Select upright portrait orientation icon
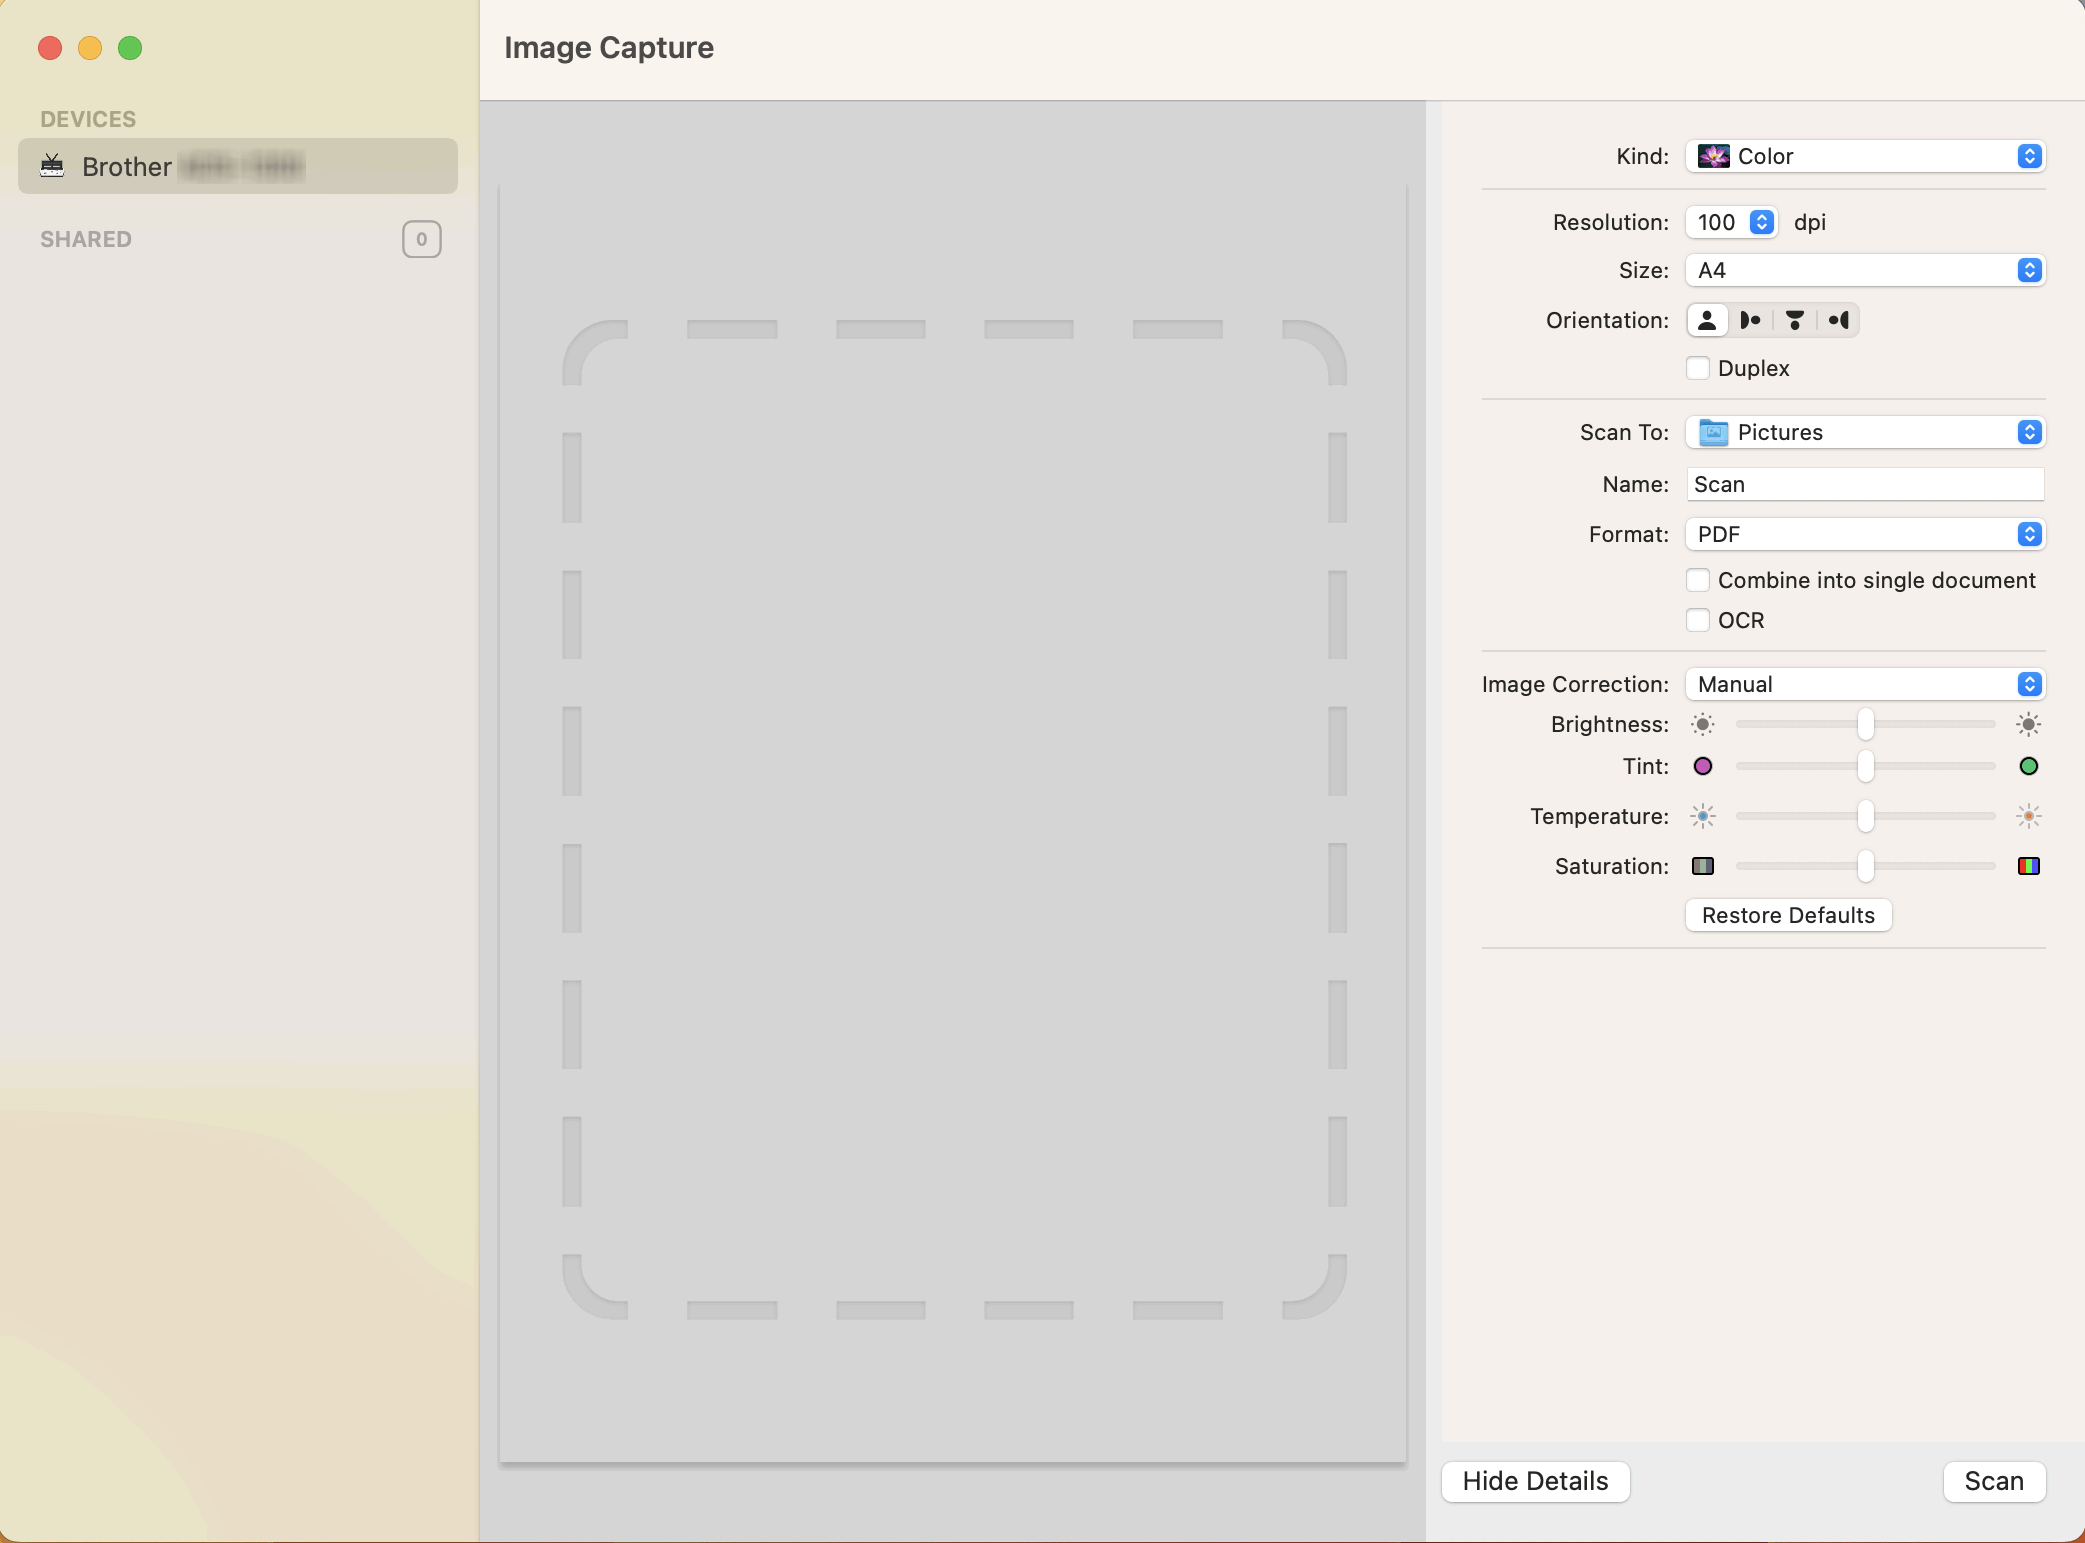This screenshot has height=1543, width=2085. 1707,320
